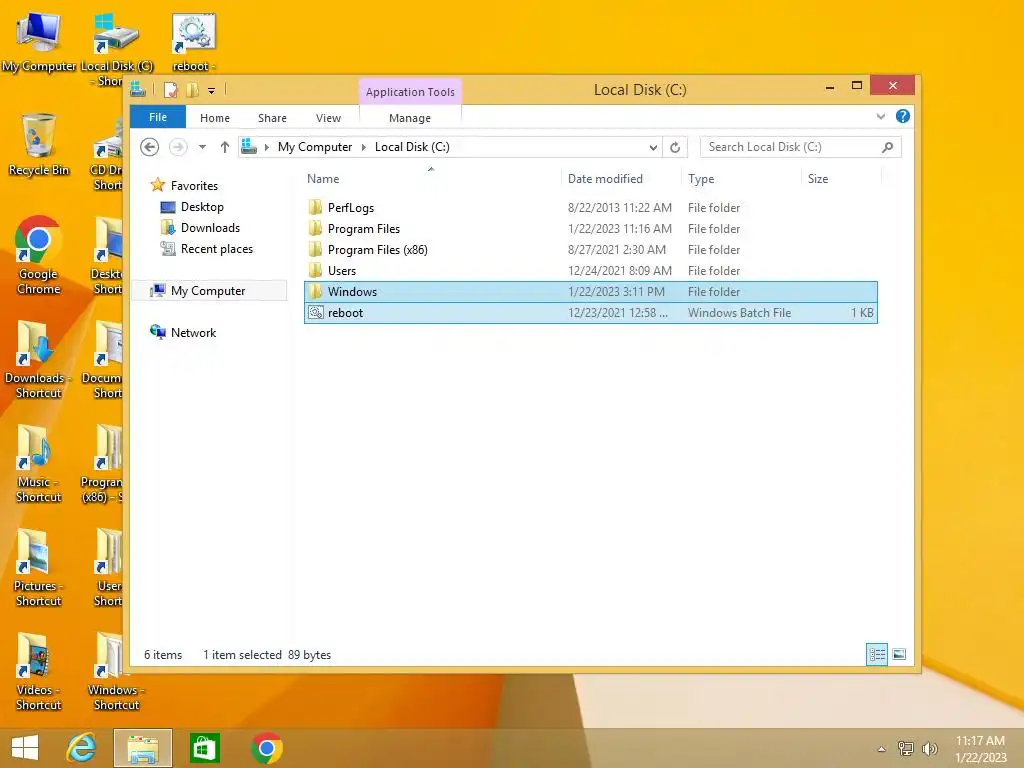Focus the Search Local Disk (C:) box
The height and width of the screenshot is (768, 1024).
pyautogui.click(x=801, y=147)
